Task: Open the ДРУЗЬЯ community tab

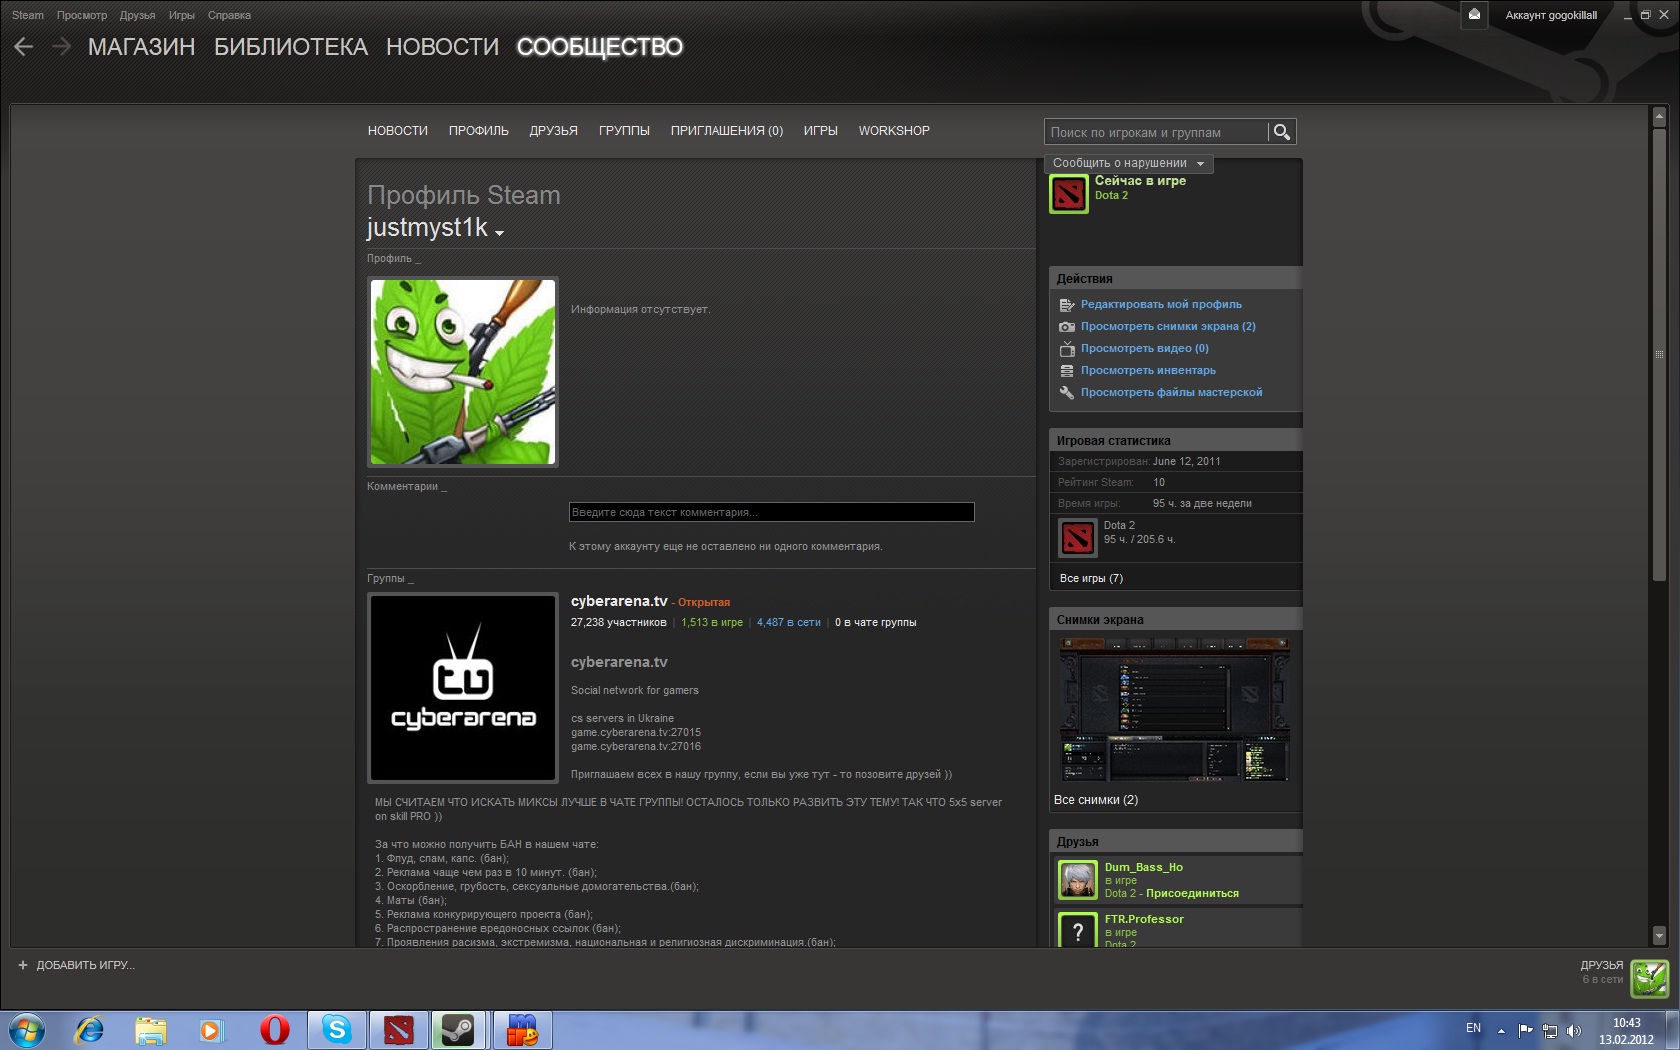Action: (554, 131)
